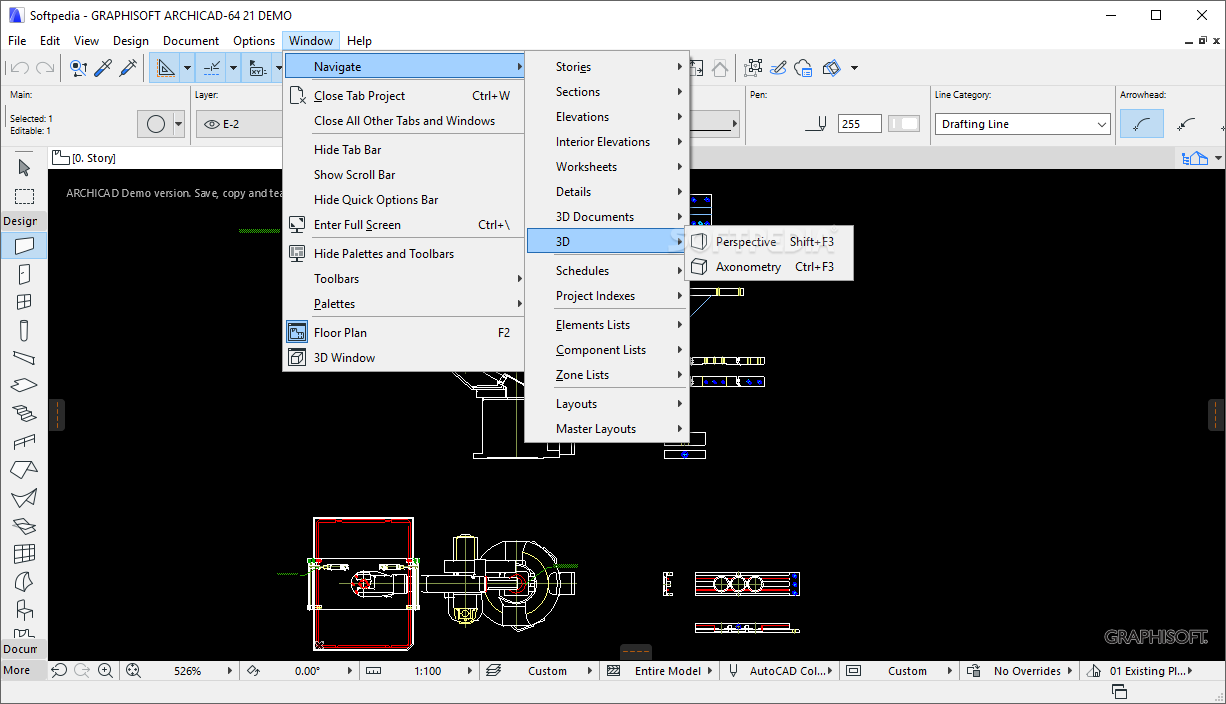Open the Navigator pop-up house icon
The width and height of the screenshot is (1226, 704).
[1194, 158]
